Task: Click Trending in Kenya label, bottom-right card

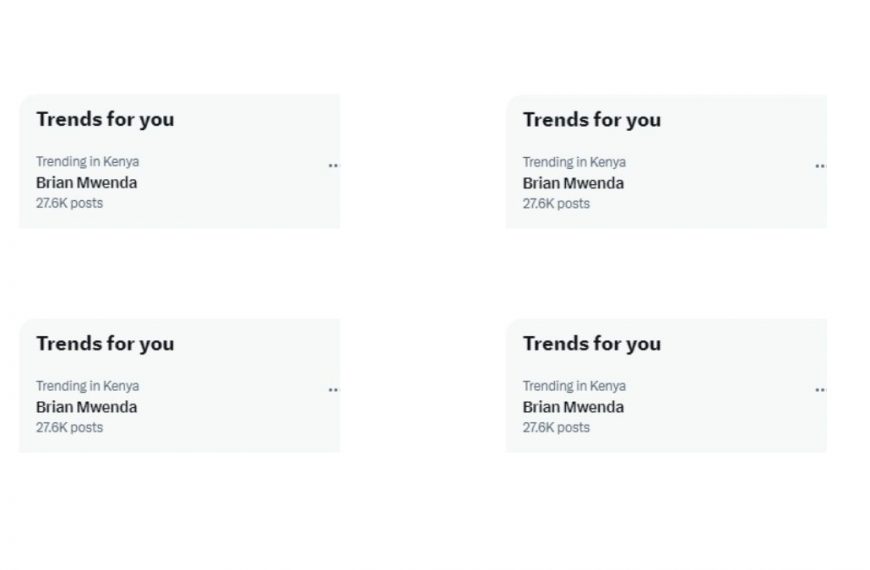Action: click(x=574, y=386)
